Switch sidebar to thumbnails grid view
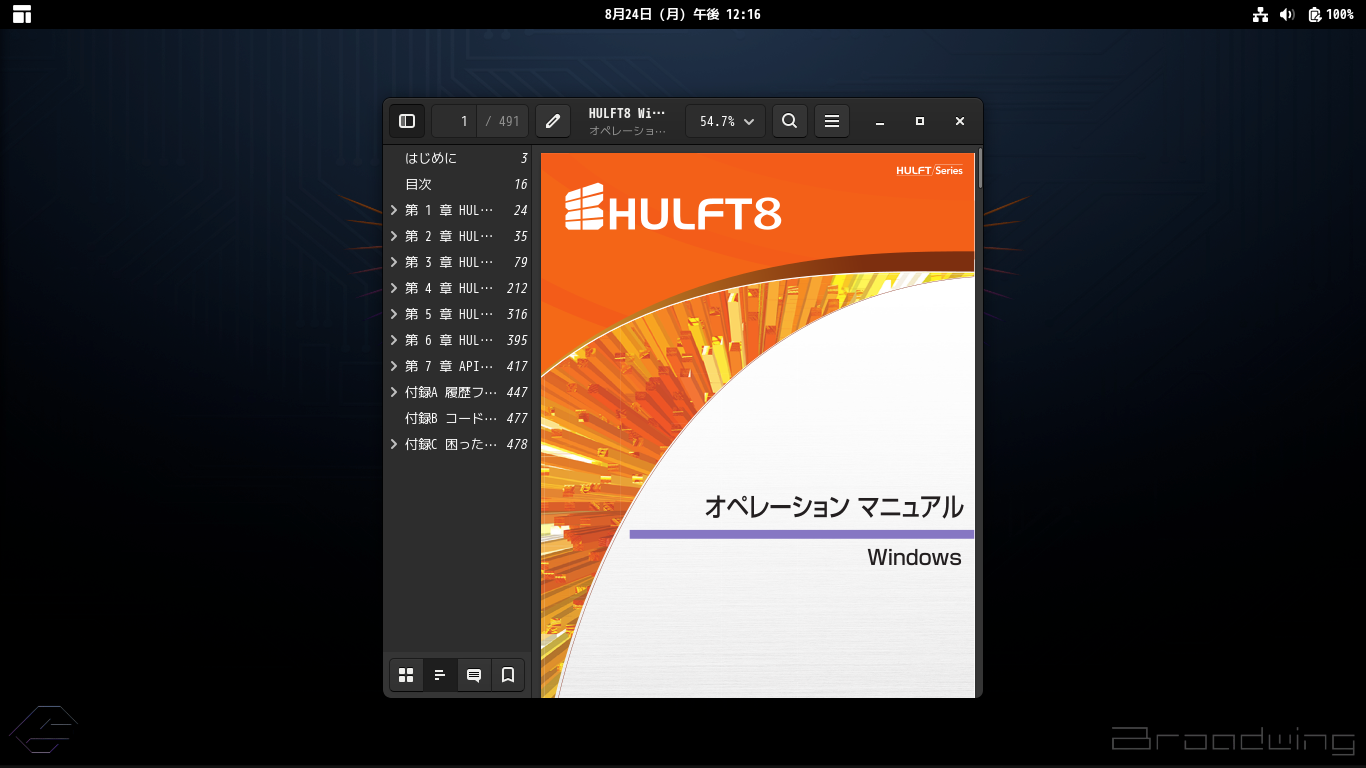Screen dimensions: 1366x768 tap(406, 675)
